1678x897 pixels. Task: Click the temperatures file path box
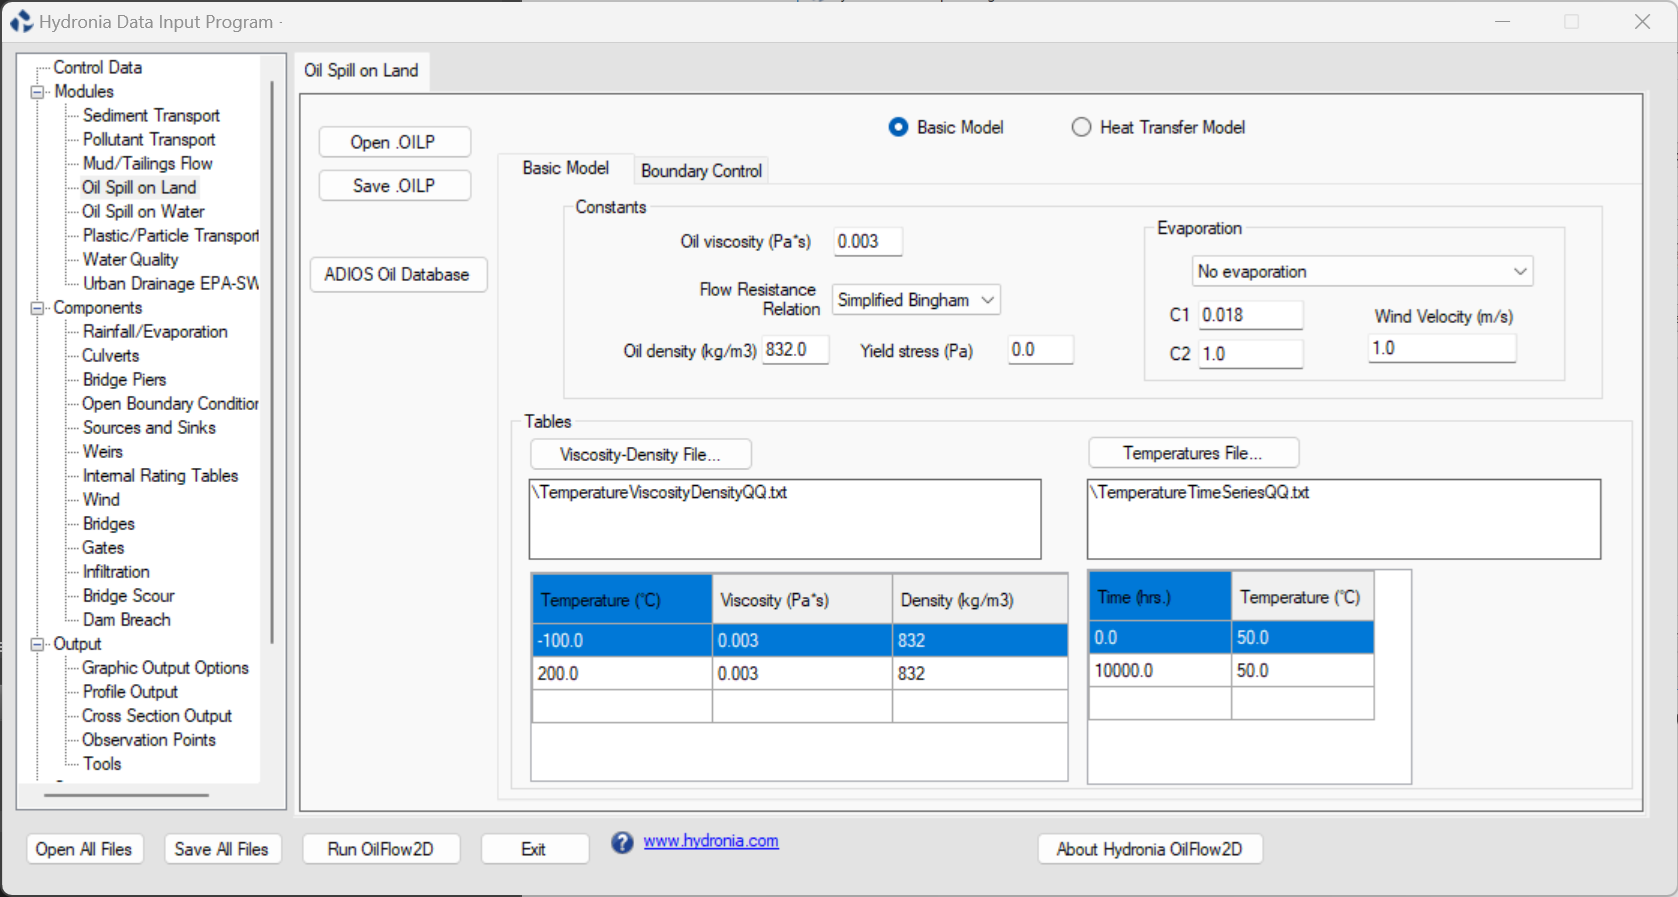(1344, 519)
